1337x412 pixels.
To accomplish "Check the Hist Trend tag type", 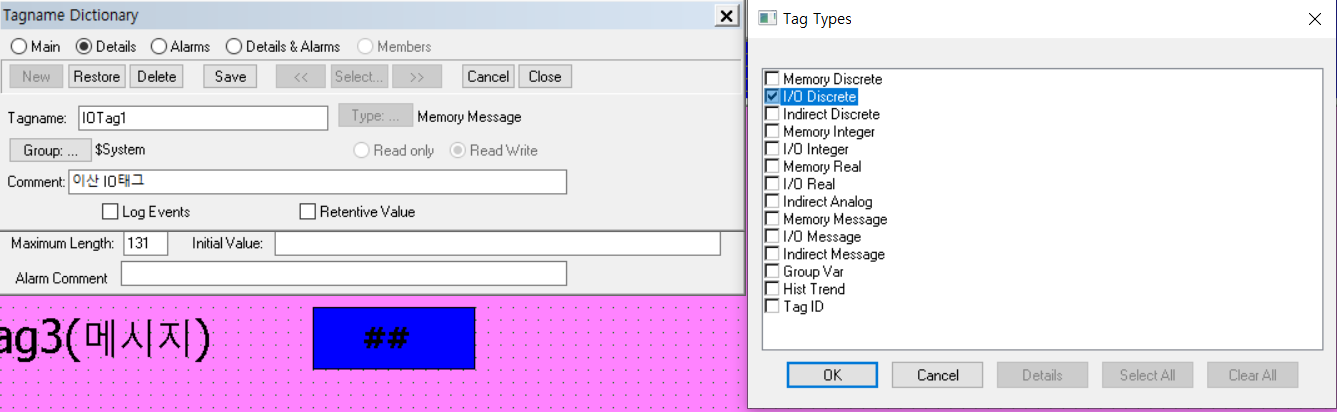I will [x=772, y=289].
